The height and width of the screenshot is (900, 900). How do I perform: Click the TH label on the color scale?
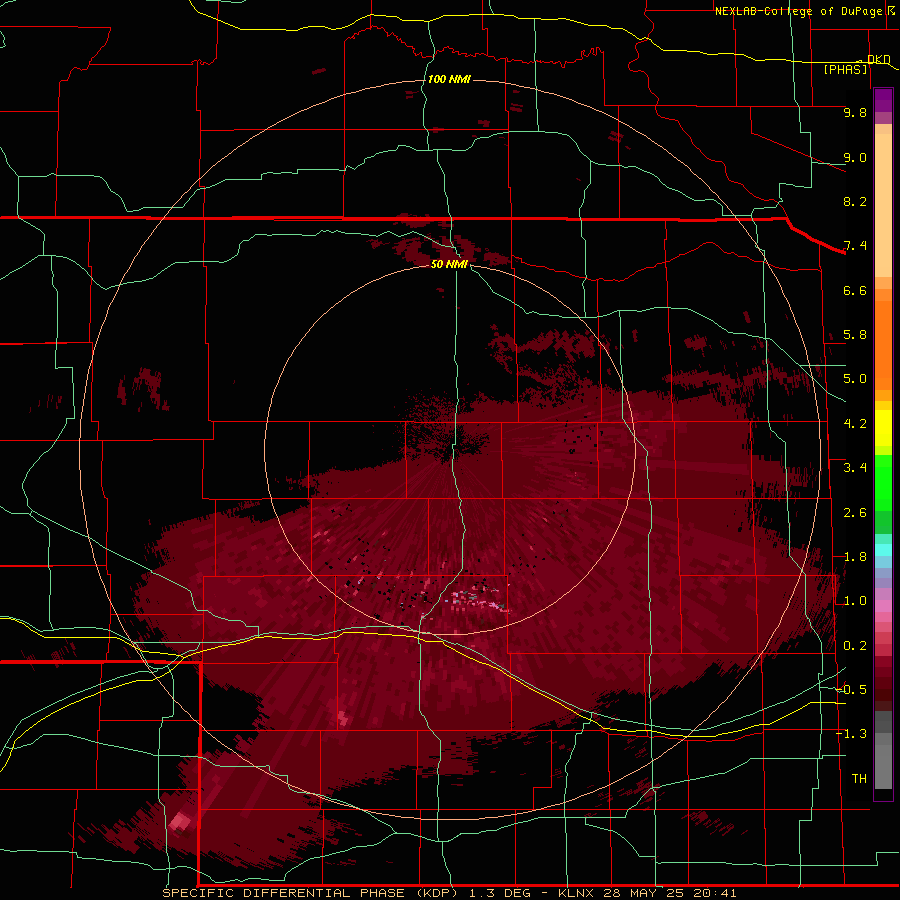point(859,779)
